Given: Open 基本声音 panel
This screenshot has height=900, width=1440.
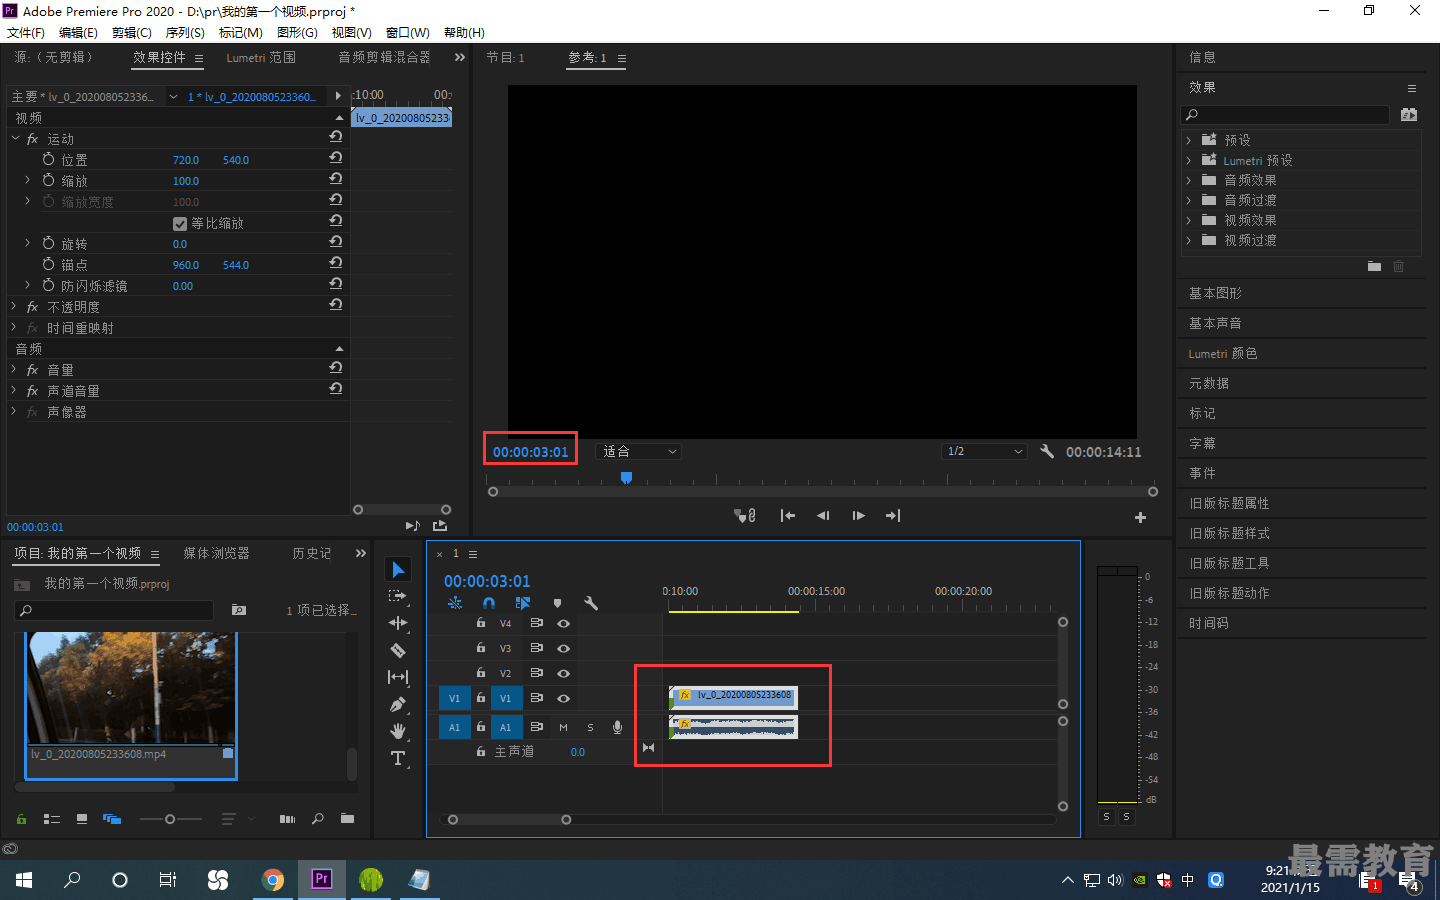Looking at the screenshot, I should 1215,323.
